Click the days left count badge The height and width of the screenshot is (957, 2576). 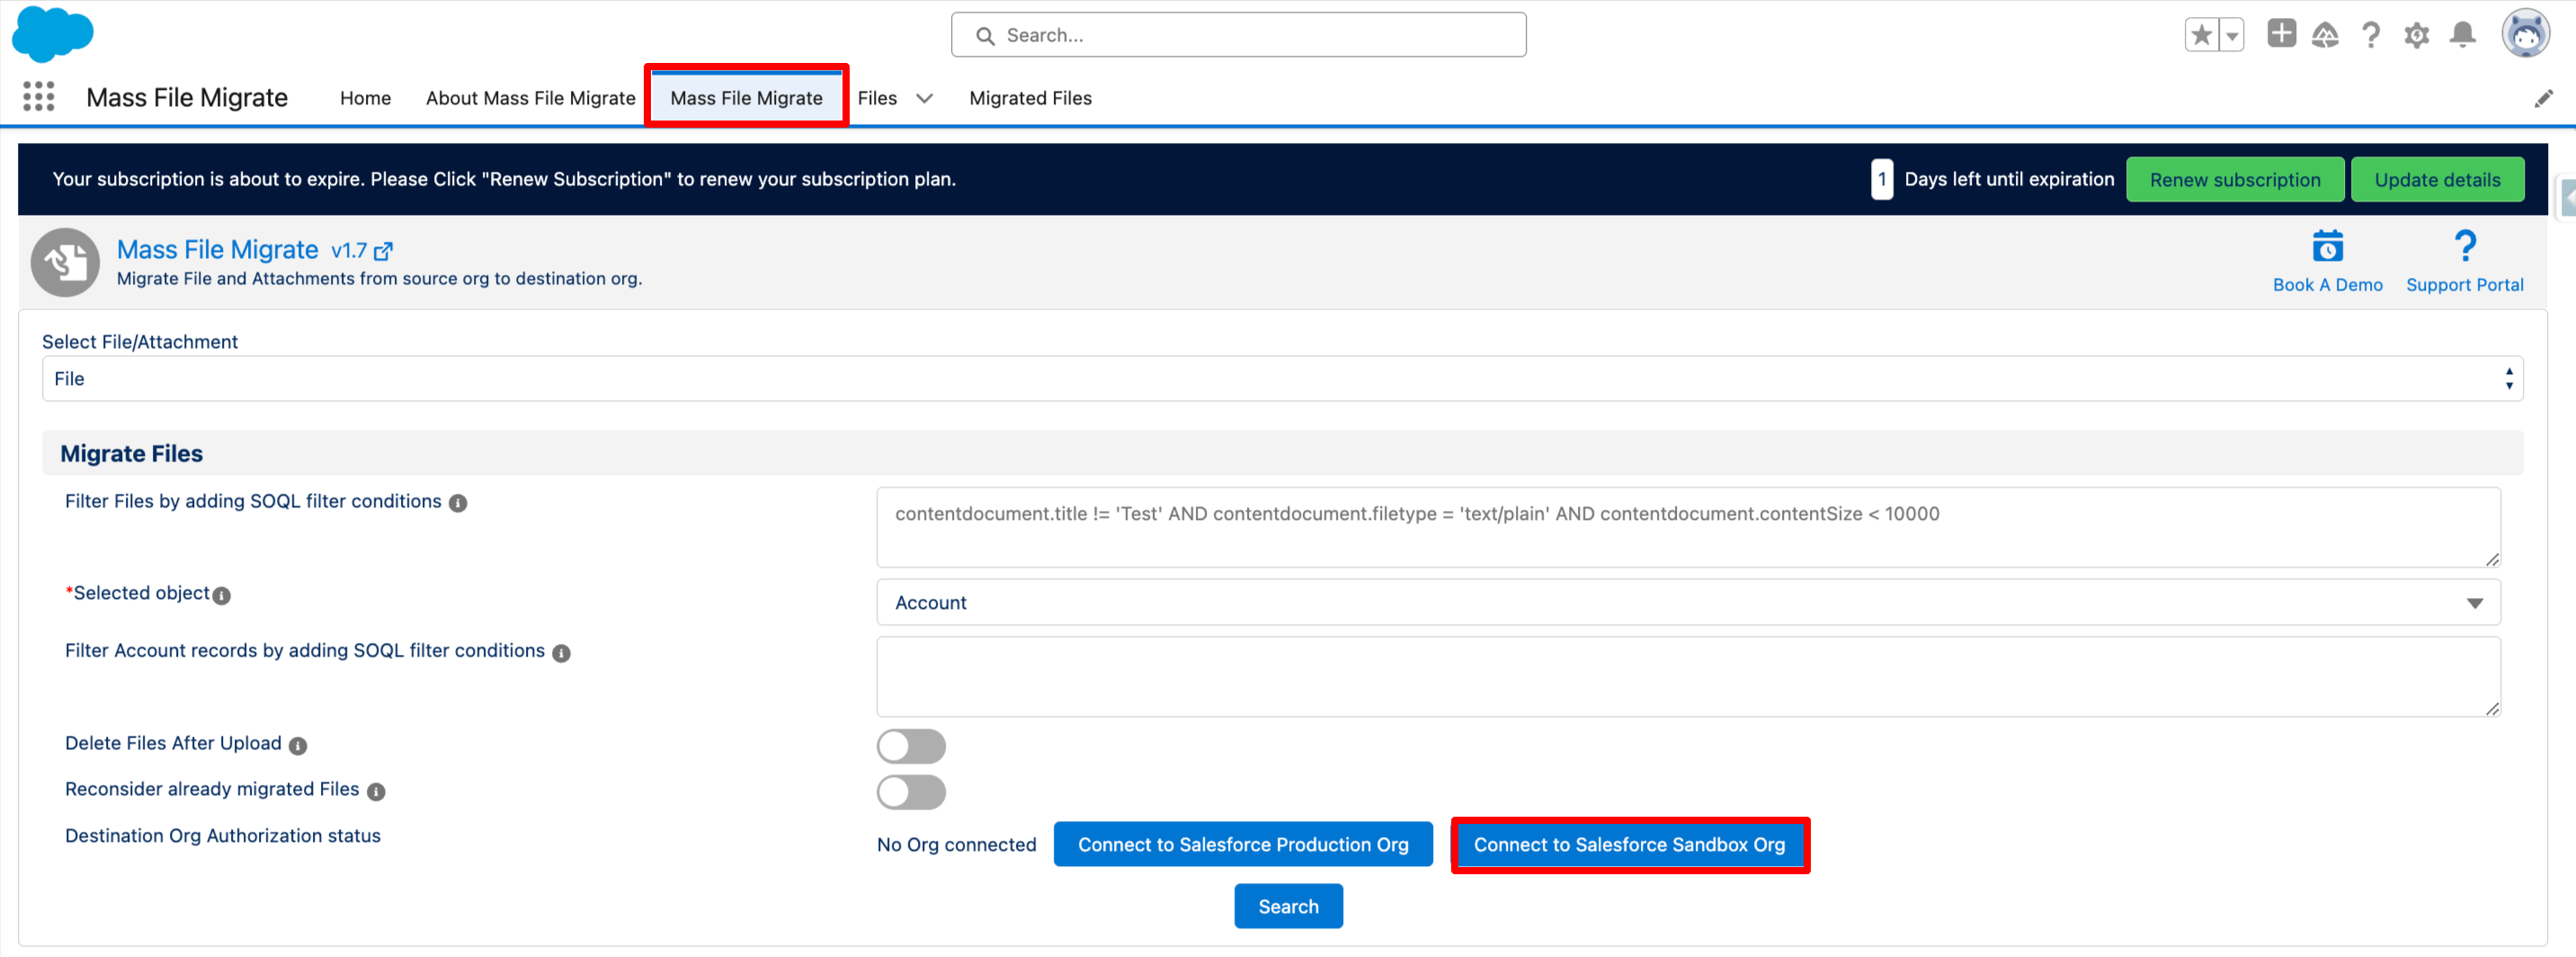[1881, 180]
